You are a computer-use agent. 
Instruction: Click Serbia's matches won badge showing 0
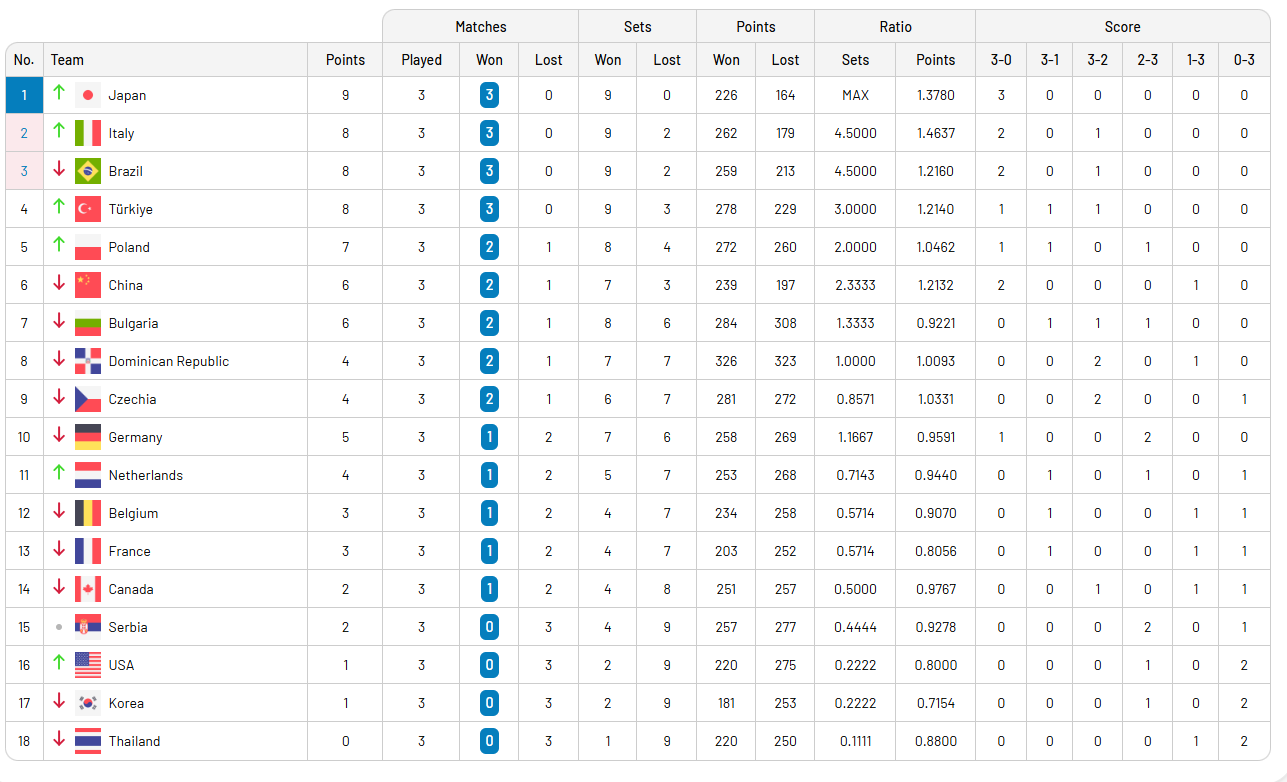[489, 628]
